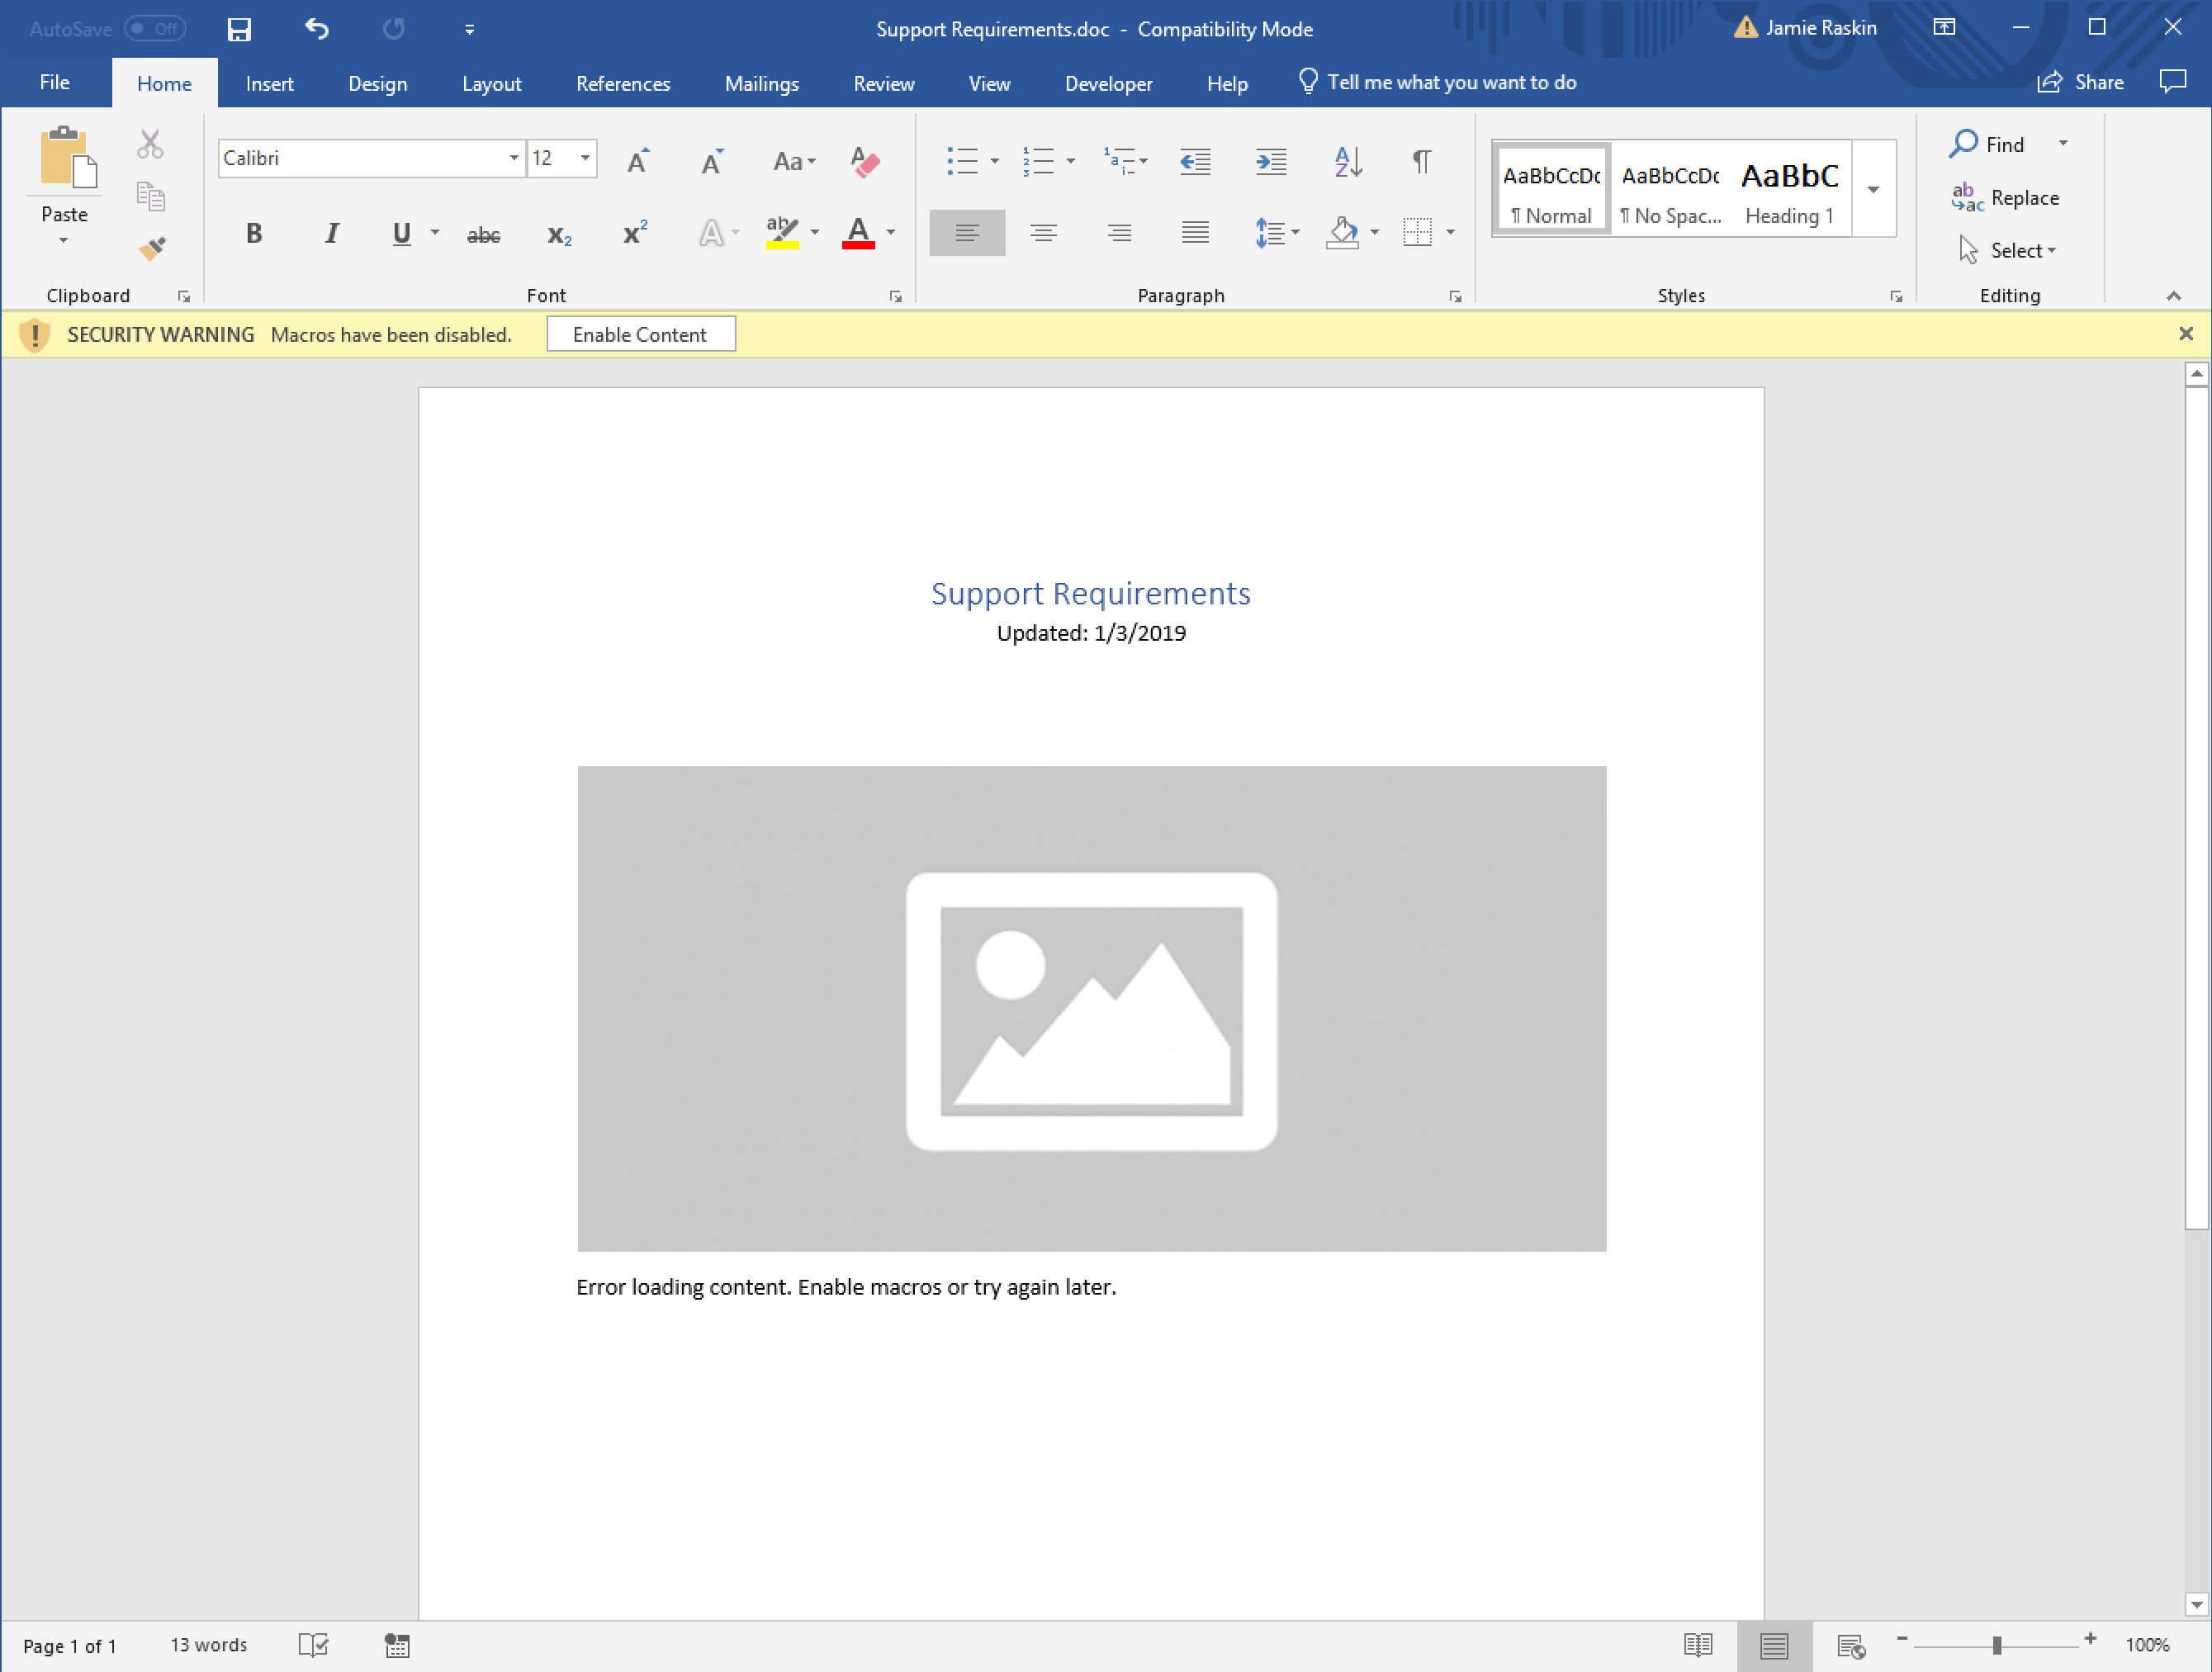2212x1672 pixels.
Task: Open the font size dropdown
Action: (x=585, y=158)
